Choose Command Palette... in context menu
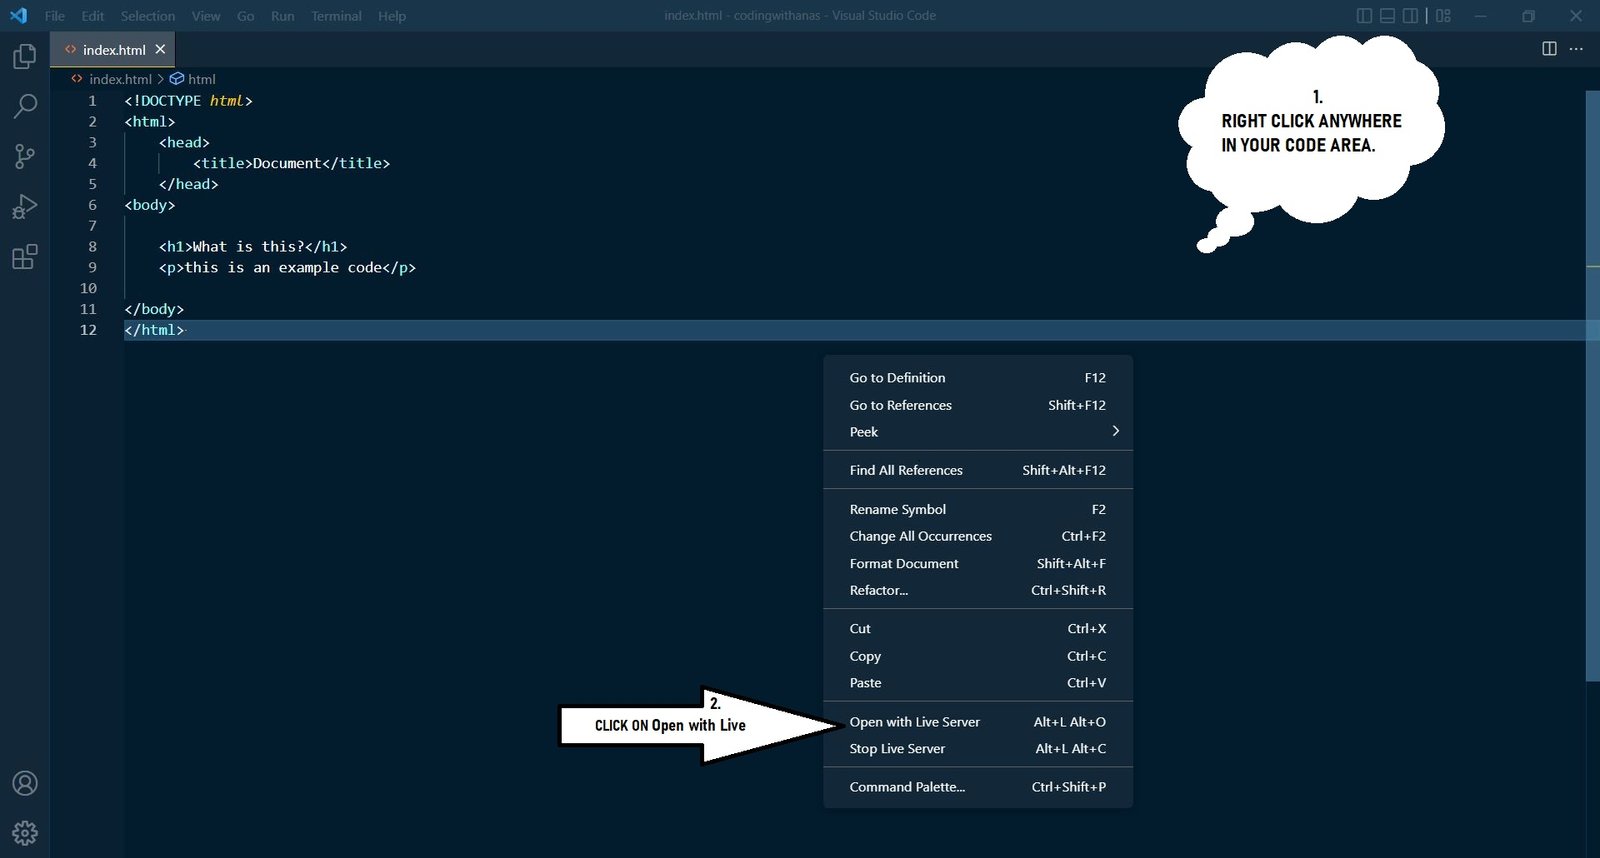The image size is (1600, 858). pos(978,787)
